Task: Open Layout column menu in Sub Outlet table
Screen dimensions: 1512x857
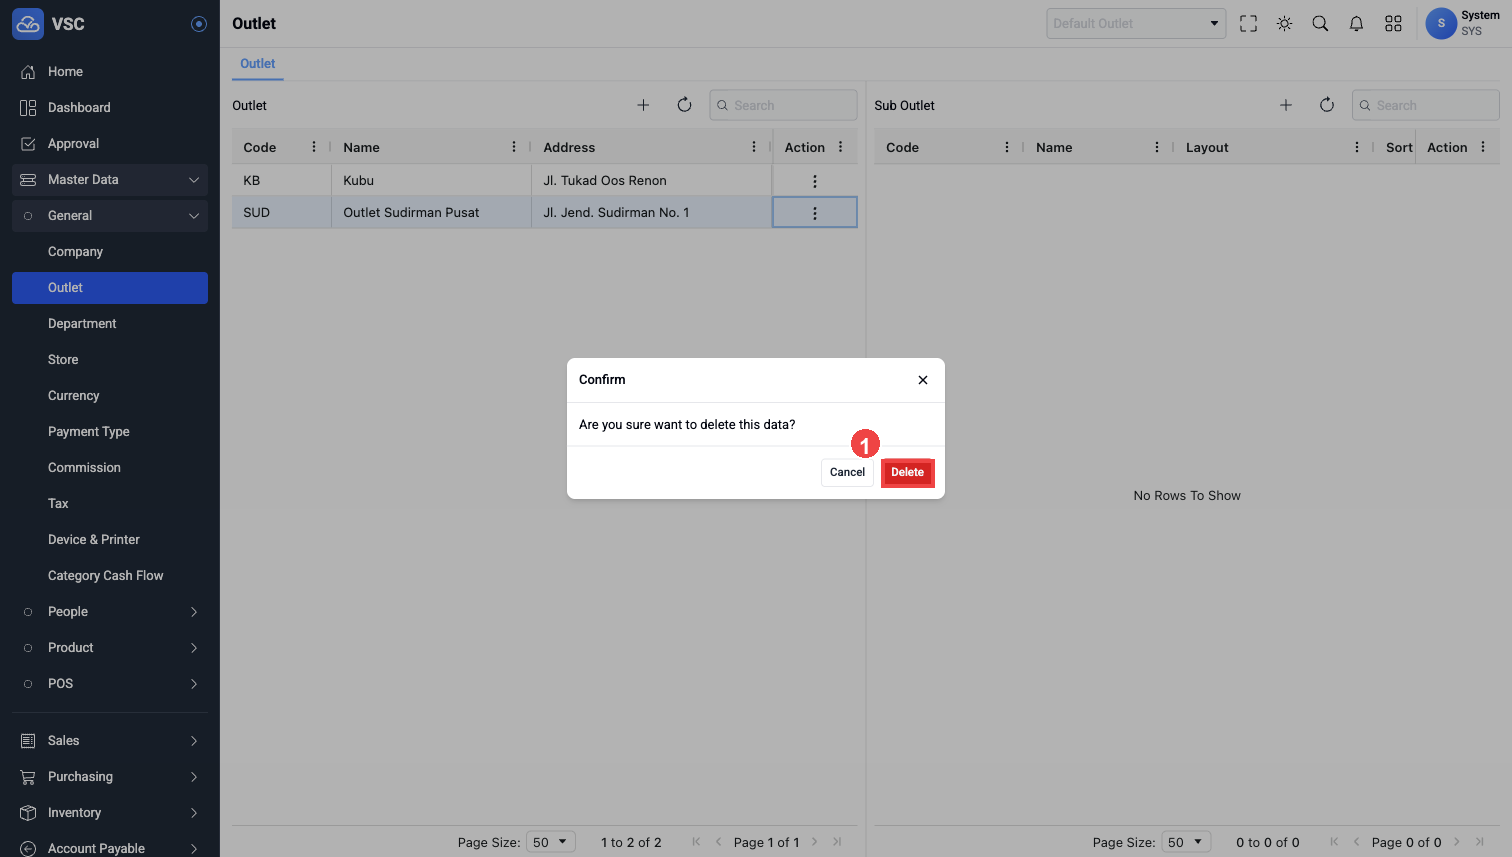Action: coord(1357,147)
